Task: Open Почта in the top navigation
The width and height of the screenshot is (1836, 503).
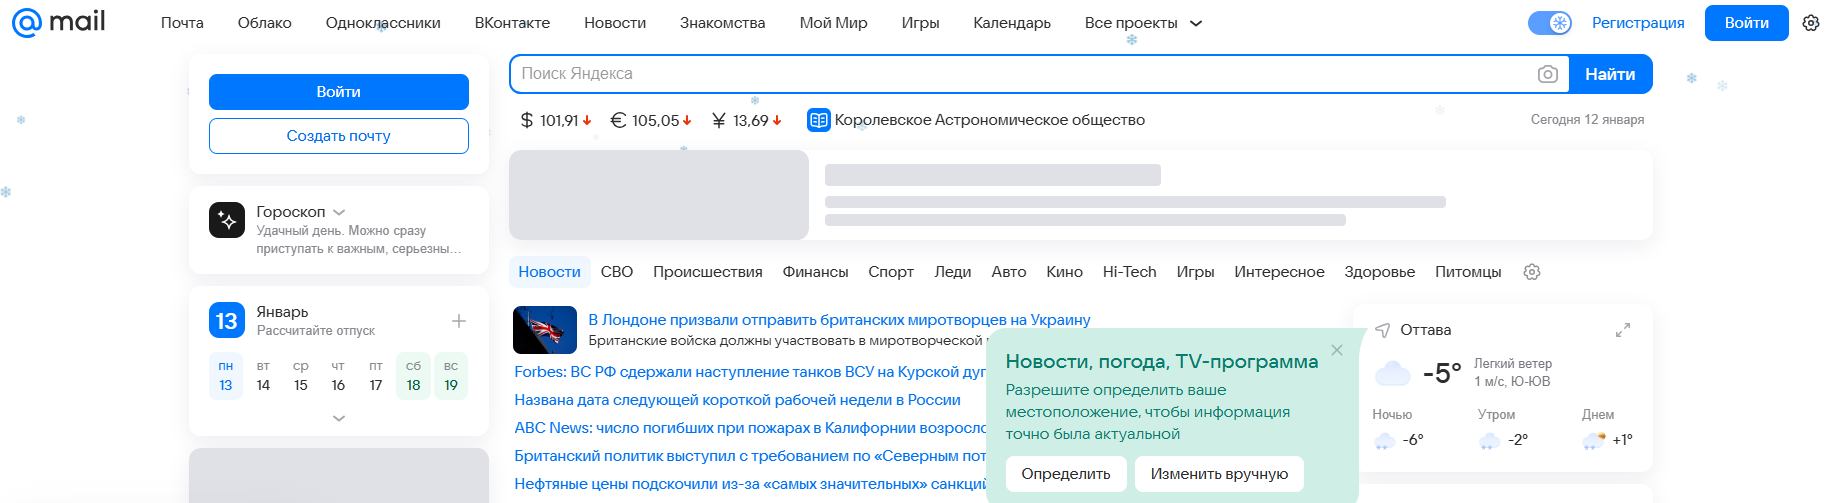Action: tap(182, 23)
